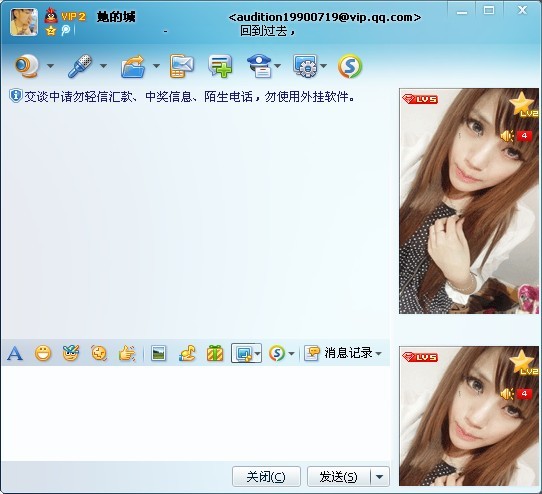Viewport: 542px width, 494px height.
Task: Open font settings with the A icon
Action: [15, 353]
